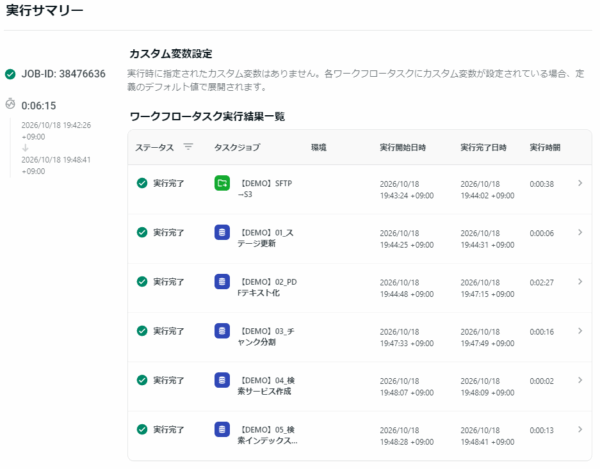Open details chevron for 03_チャンク分割 row
Screen dimensions: 600x469
pos(580,331)
